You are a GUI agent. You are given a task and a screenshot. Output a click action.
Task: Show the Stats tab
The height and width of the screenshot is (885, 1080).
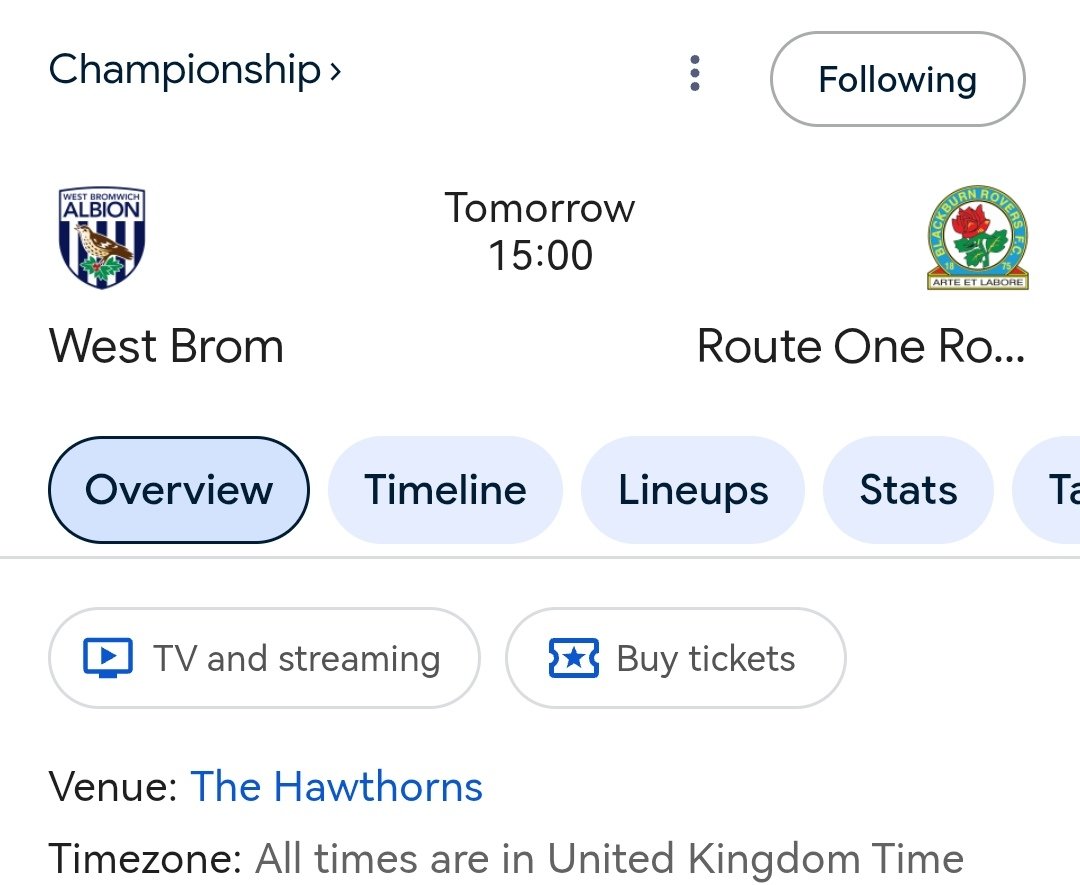[x=908, y=490]
